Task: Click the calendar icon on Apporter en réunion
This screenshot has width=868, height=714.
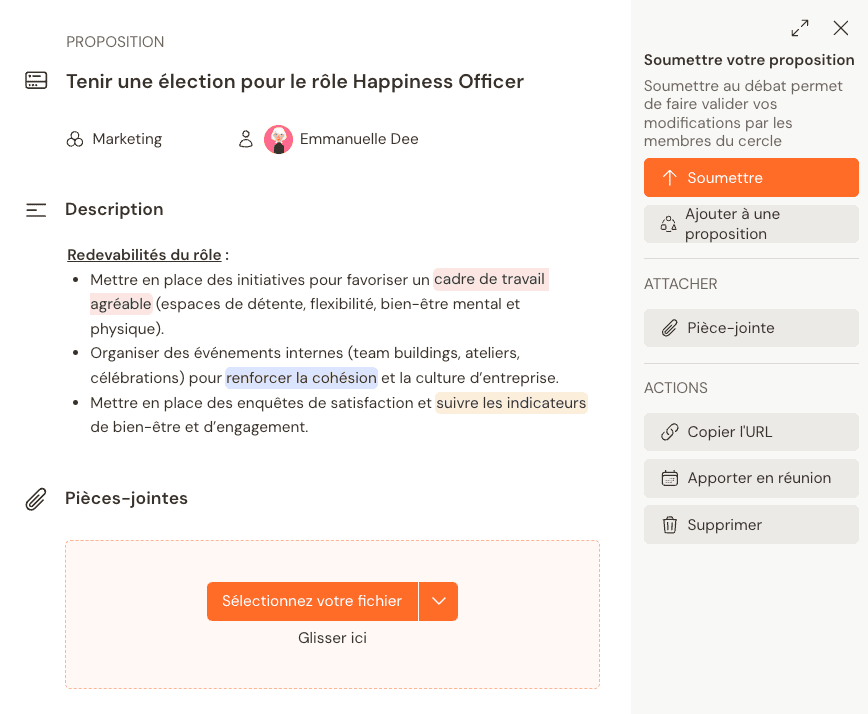Action: click(x=668, y=478)
